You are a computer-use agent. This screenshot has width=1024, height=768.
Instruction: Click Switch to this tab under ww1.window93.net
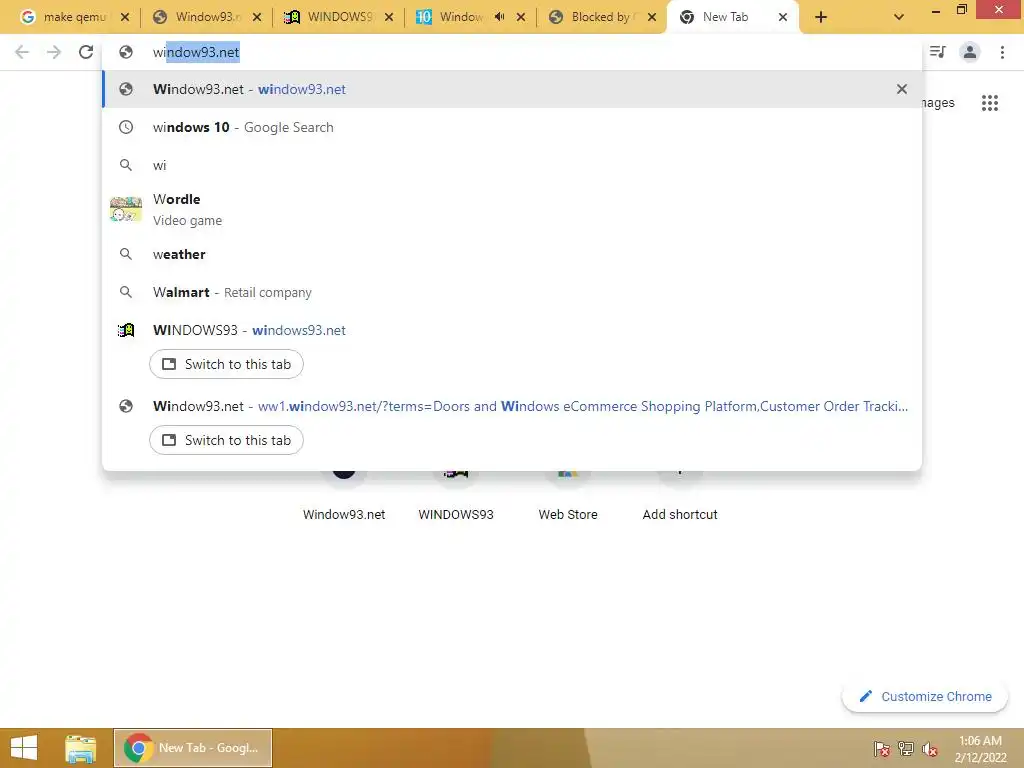226,440
